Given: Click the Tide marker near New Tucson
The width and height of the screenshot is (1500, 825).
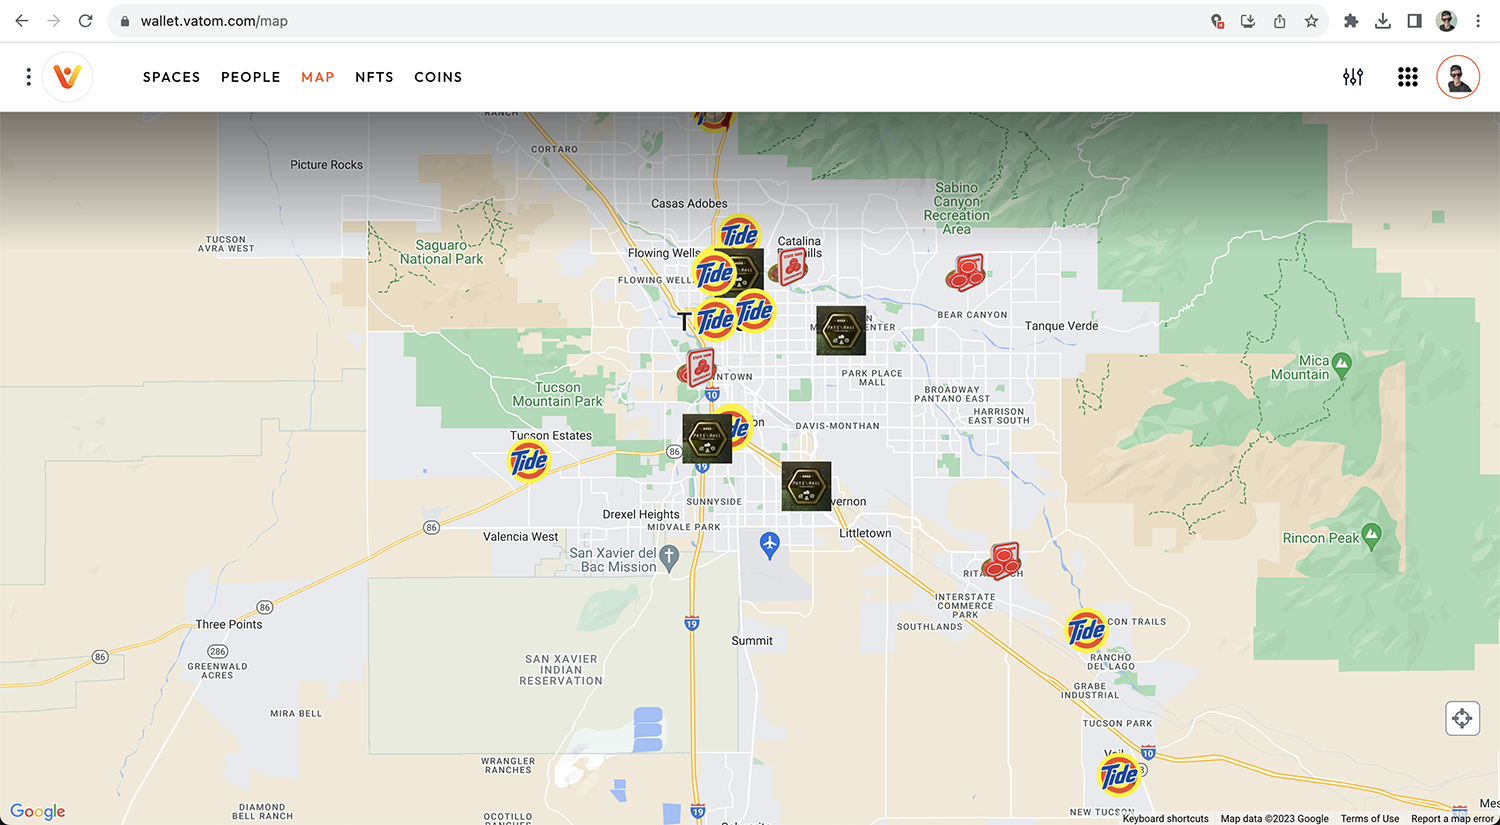Looking at the screenshot, I should pos(1119,775).
